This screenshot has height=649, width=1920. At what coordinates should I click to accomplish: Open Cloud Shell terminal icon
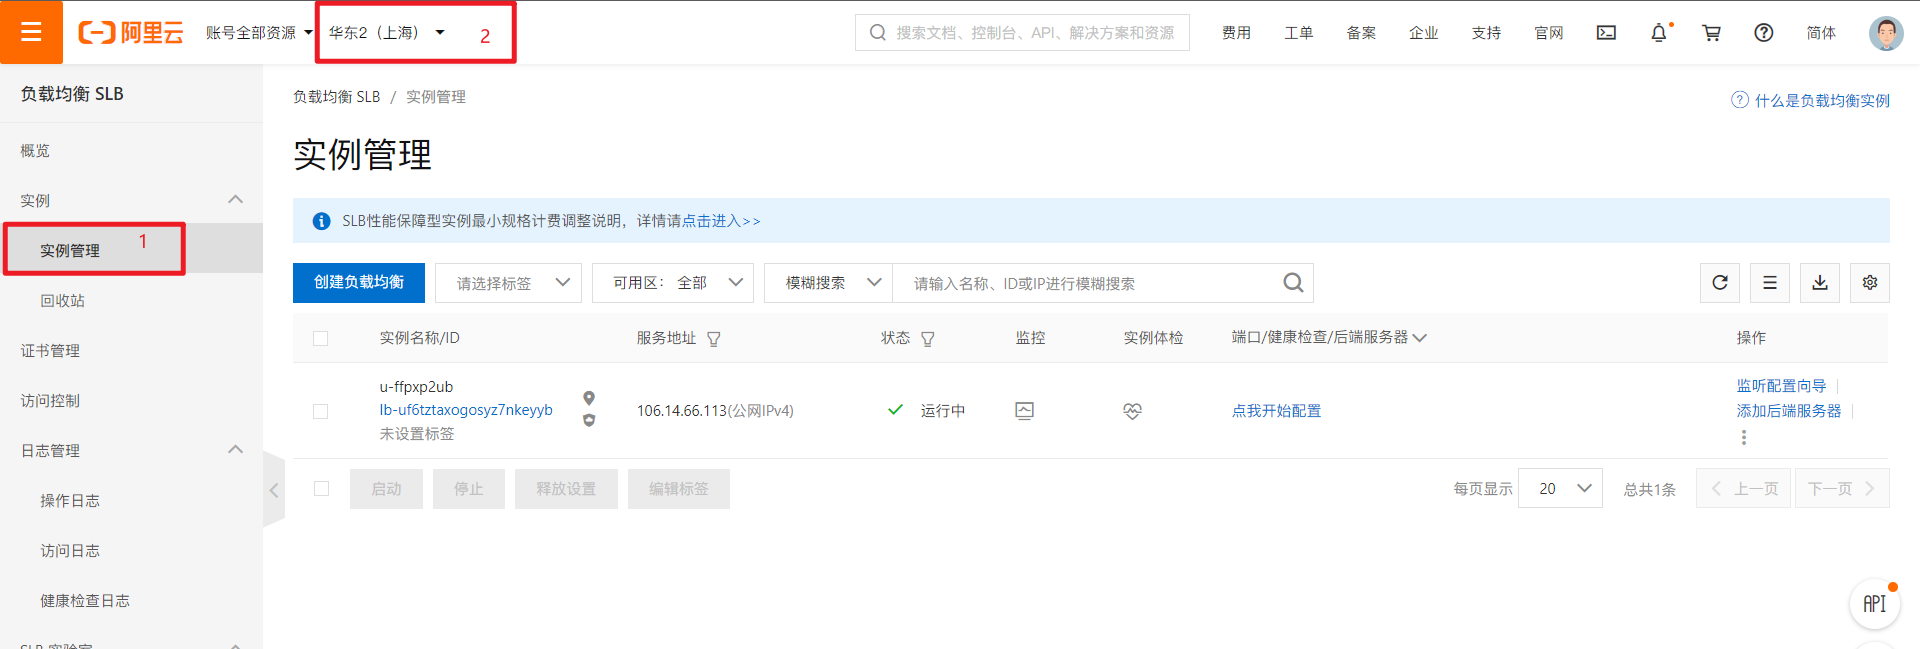(x=1606, y=33)
